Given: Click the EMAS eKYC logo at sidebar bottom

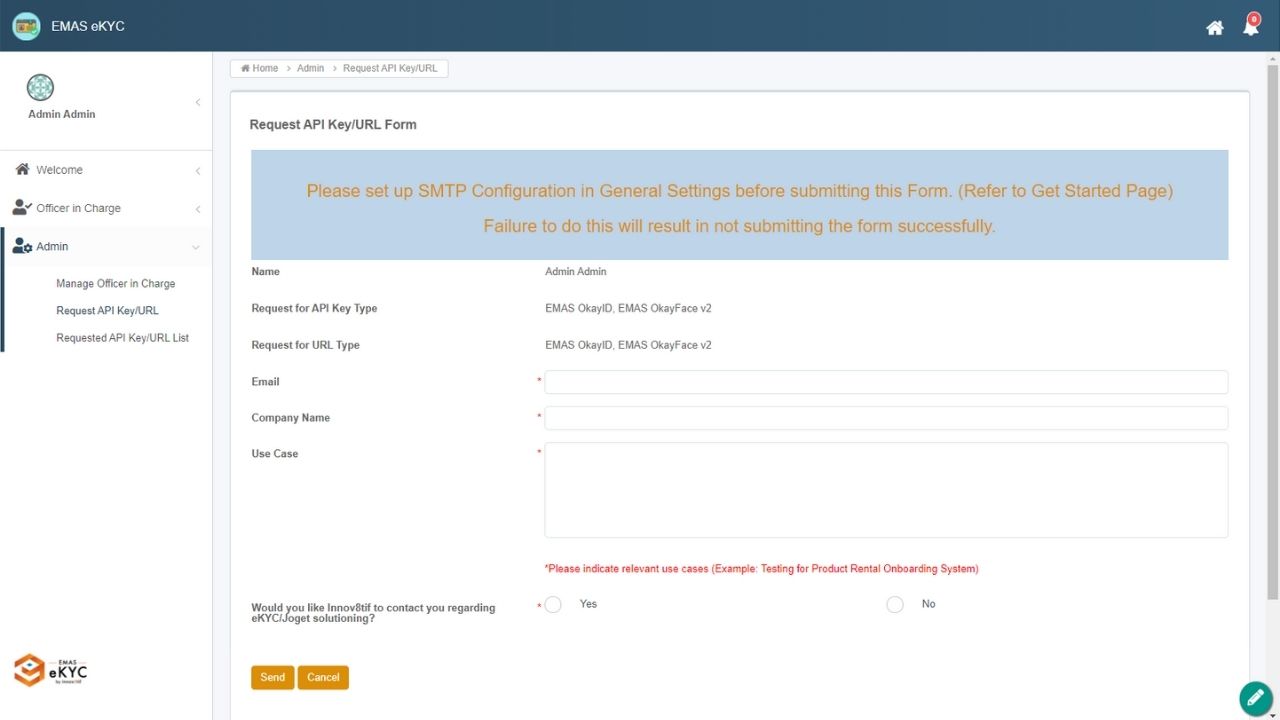Looking at the screenshot, I should (50, 670).
